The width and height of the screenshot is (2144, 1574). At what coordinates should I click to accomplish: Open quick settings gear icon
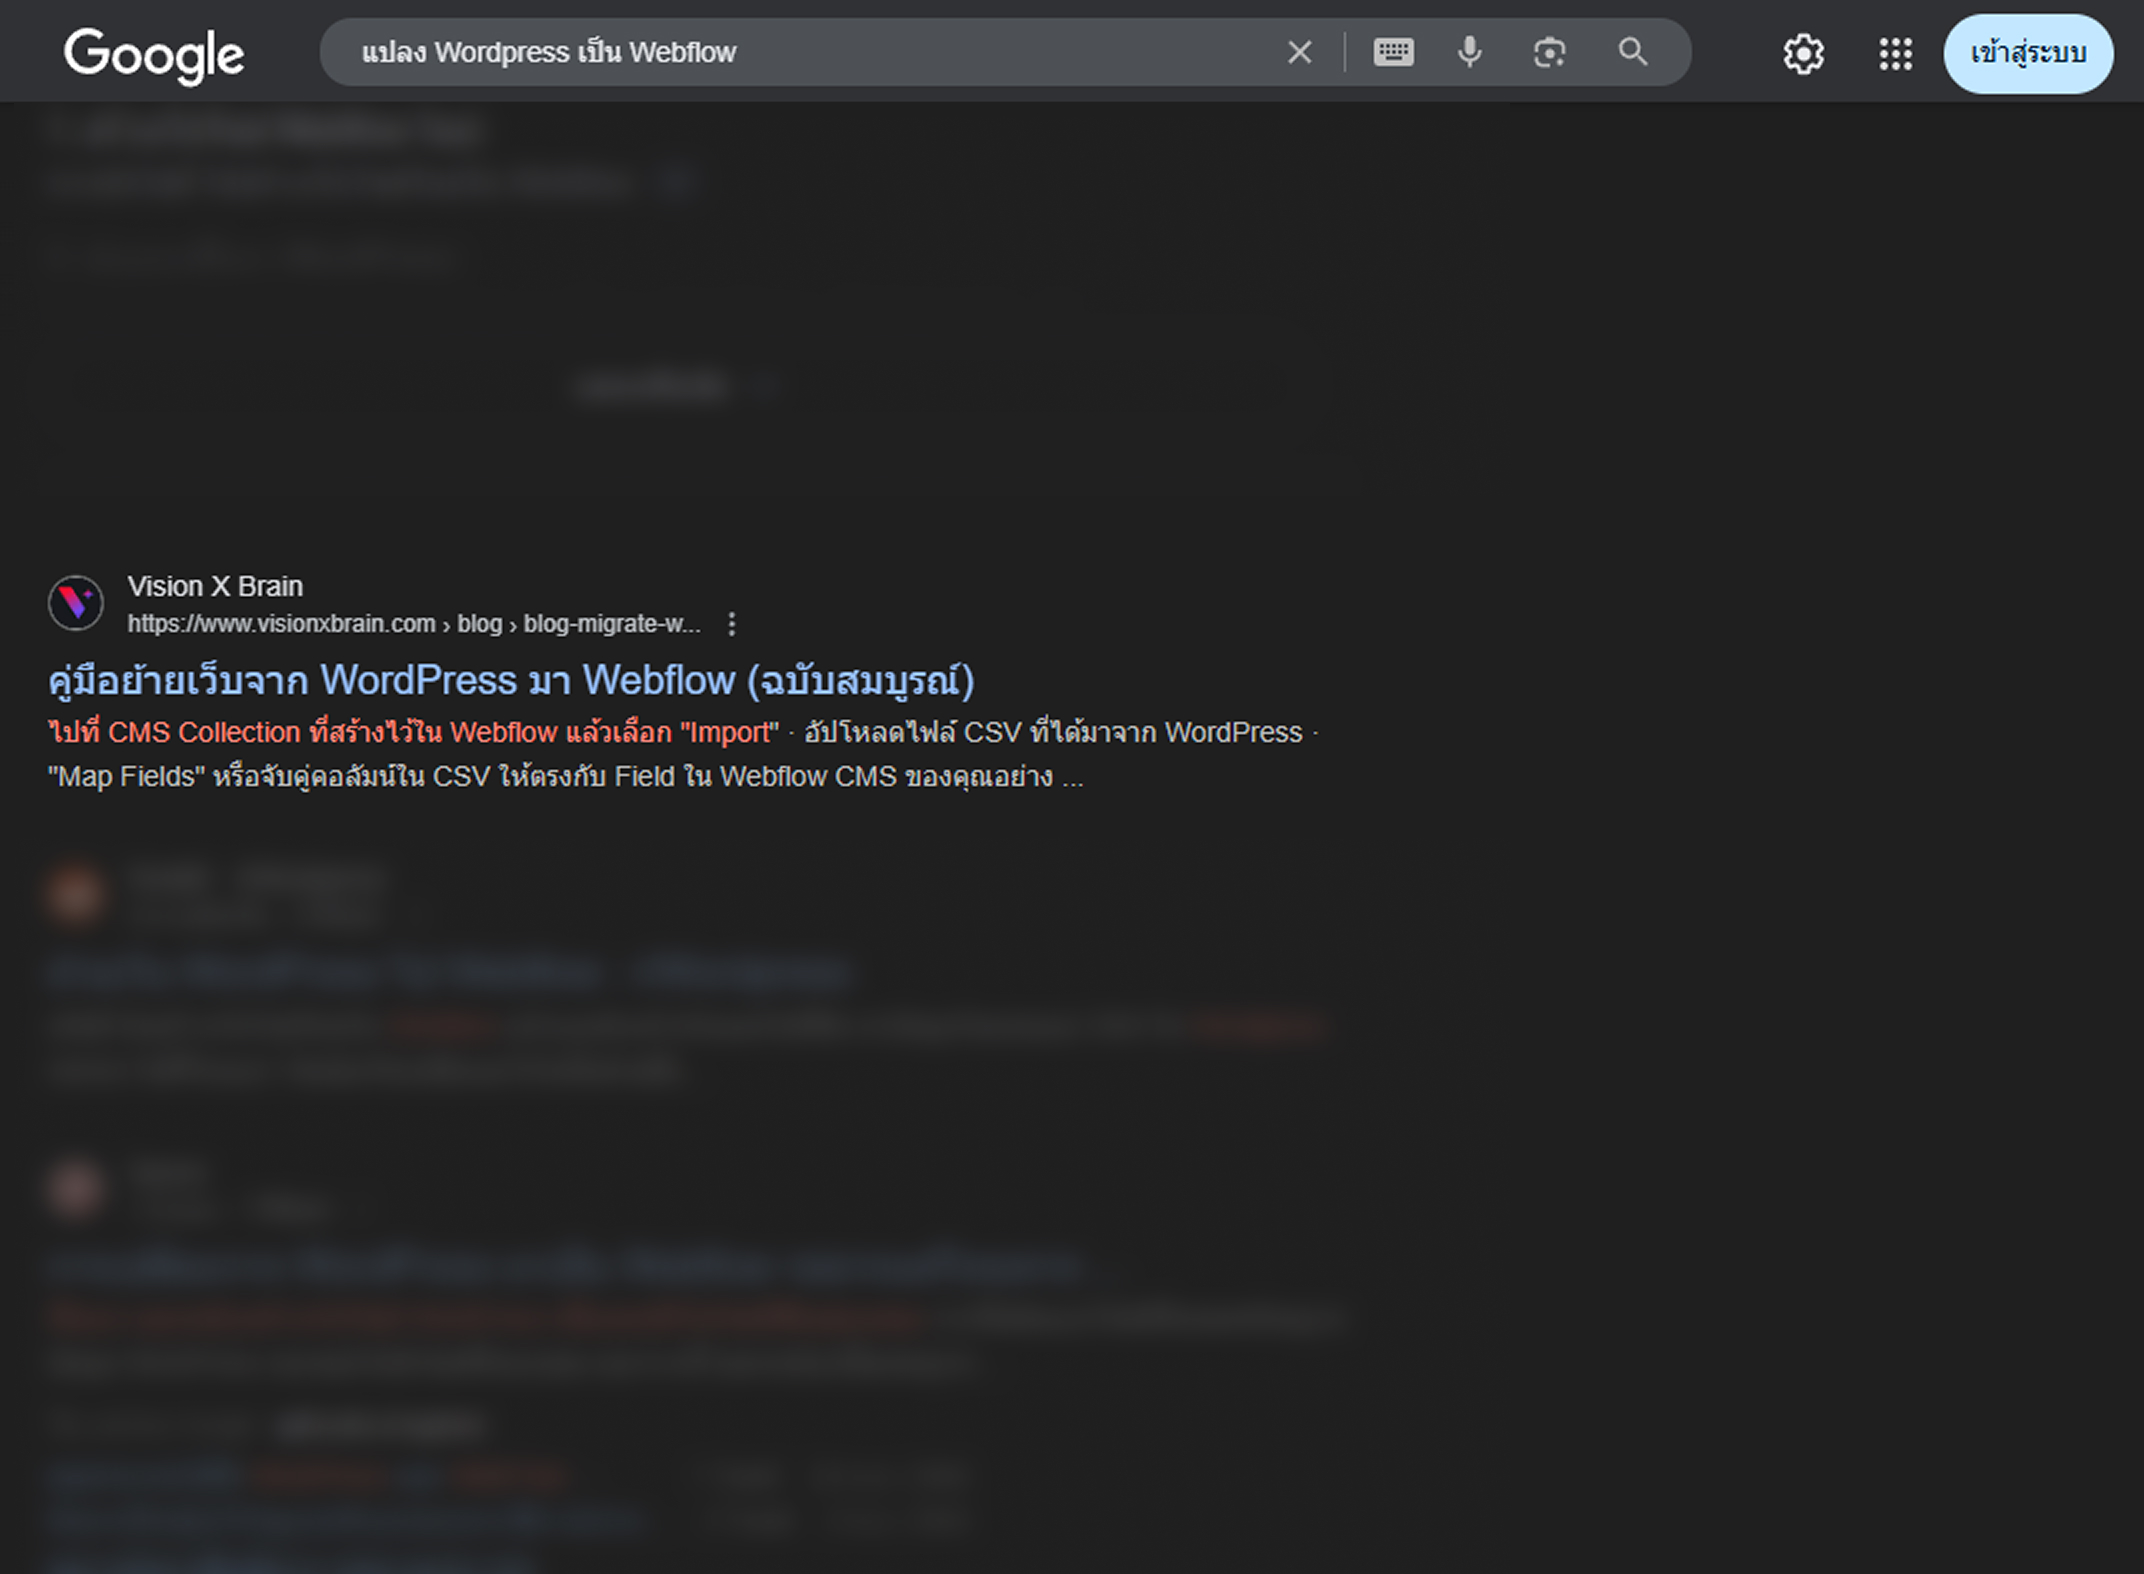coord(1803,54)
